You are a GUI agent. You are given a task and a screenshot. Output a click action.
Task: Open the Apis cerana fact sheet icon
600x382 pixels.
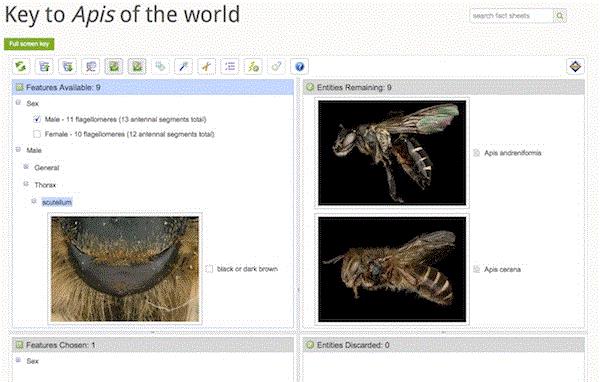coord(476,269)
